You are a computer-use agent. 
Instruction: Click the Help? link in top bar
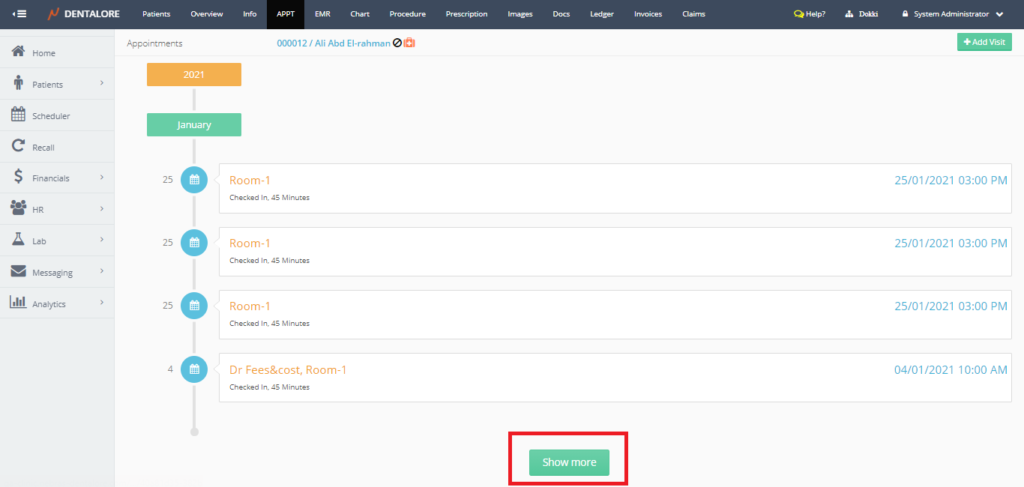click(x=809, y=14)
